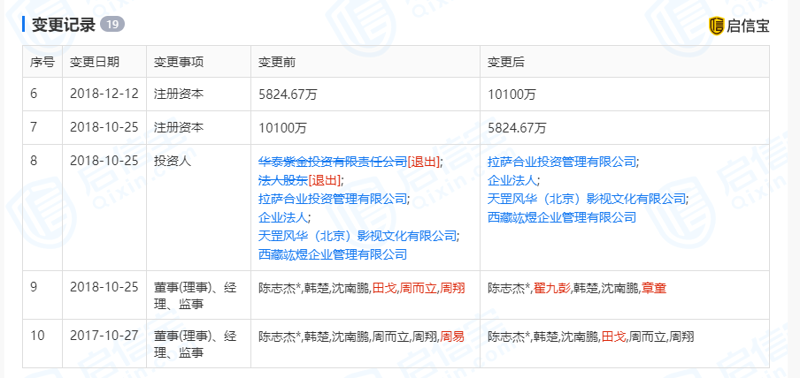Open 企业法人 link in 变更后 column

[x=512, y=180]
